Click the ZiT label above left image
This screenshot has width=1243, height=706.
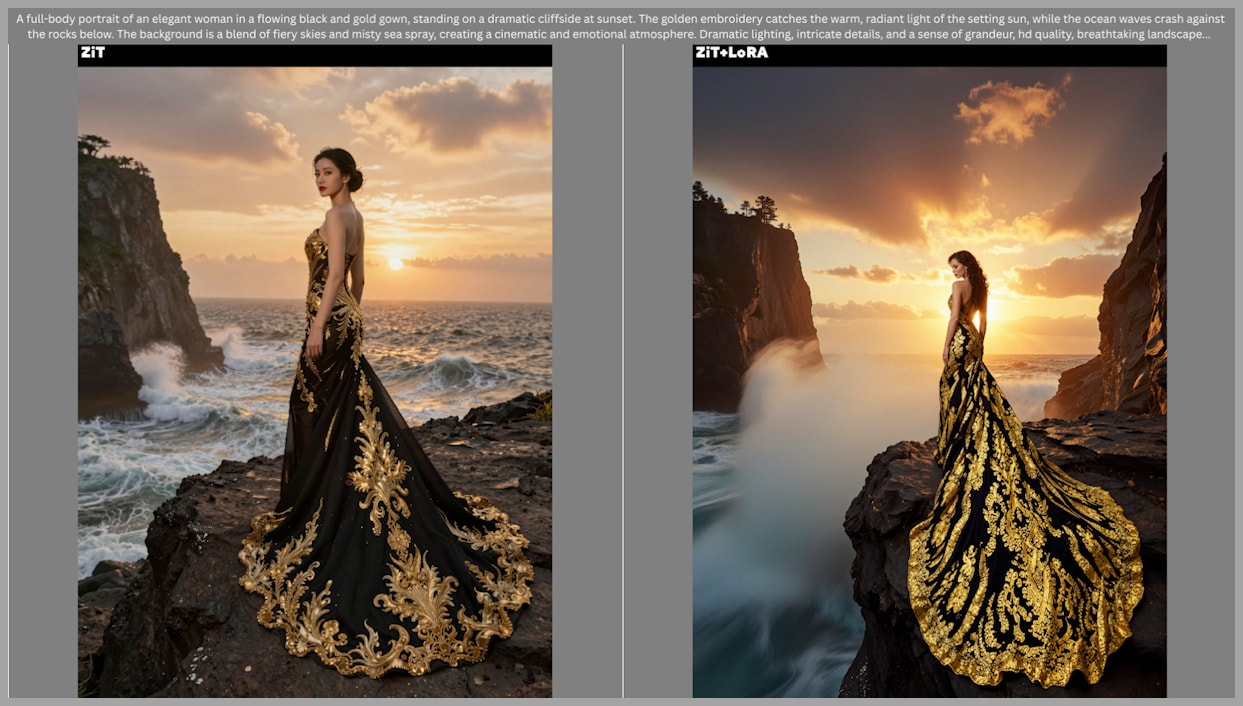point(92,53)
